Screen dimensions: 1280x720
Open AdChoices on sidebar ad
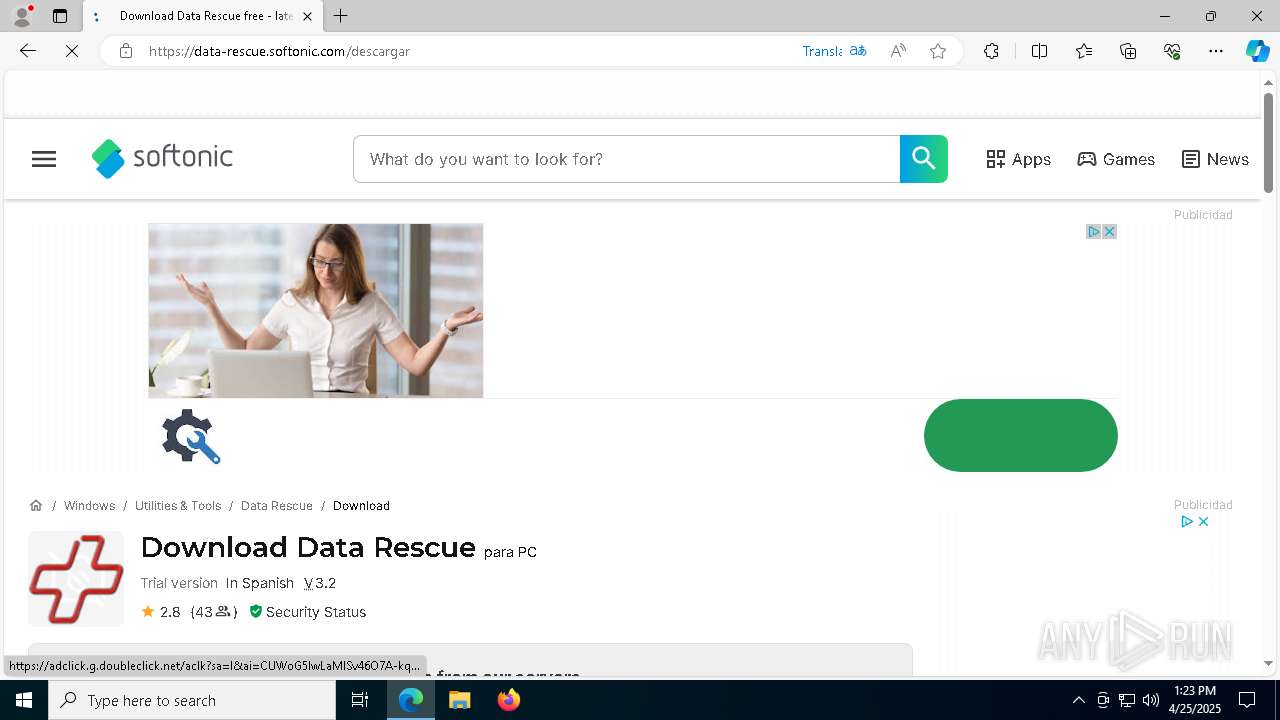pos(1187,521)
